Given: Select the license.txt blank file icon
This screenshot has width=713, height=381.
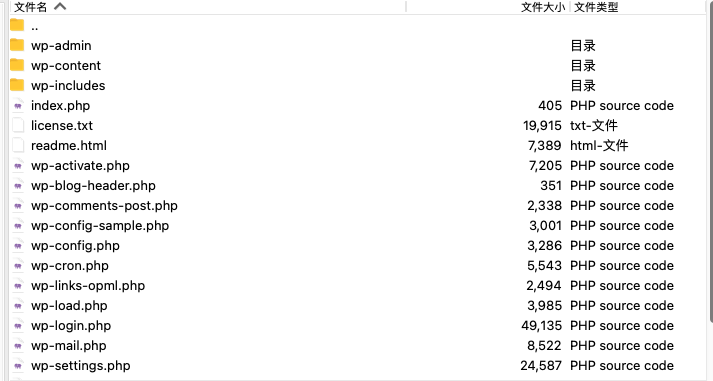Looking at the screenshot, I should click(x=18, y=125).
